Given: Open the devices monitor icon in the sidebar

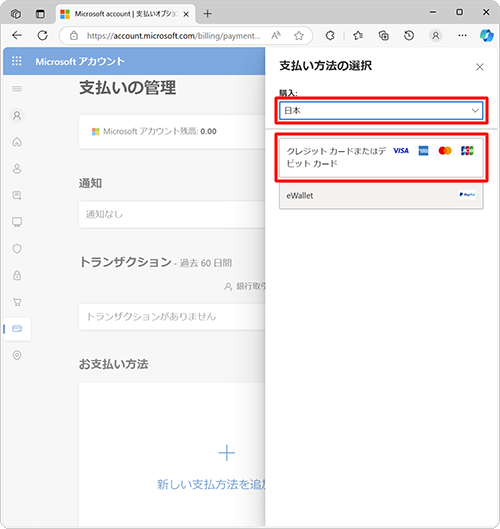Looking at the screenshot, I should (x=17, y=222).
